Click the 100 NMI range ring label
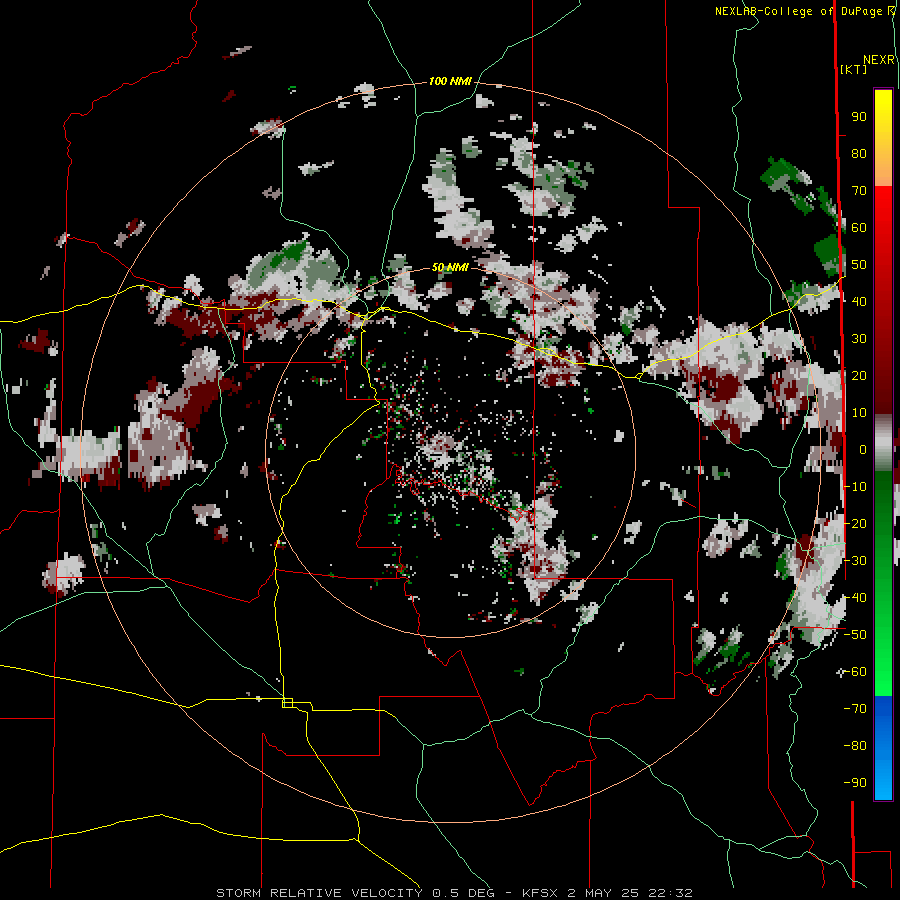Viewport: 900px width, 900px height. [x=450, y=82]
